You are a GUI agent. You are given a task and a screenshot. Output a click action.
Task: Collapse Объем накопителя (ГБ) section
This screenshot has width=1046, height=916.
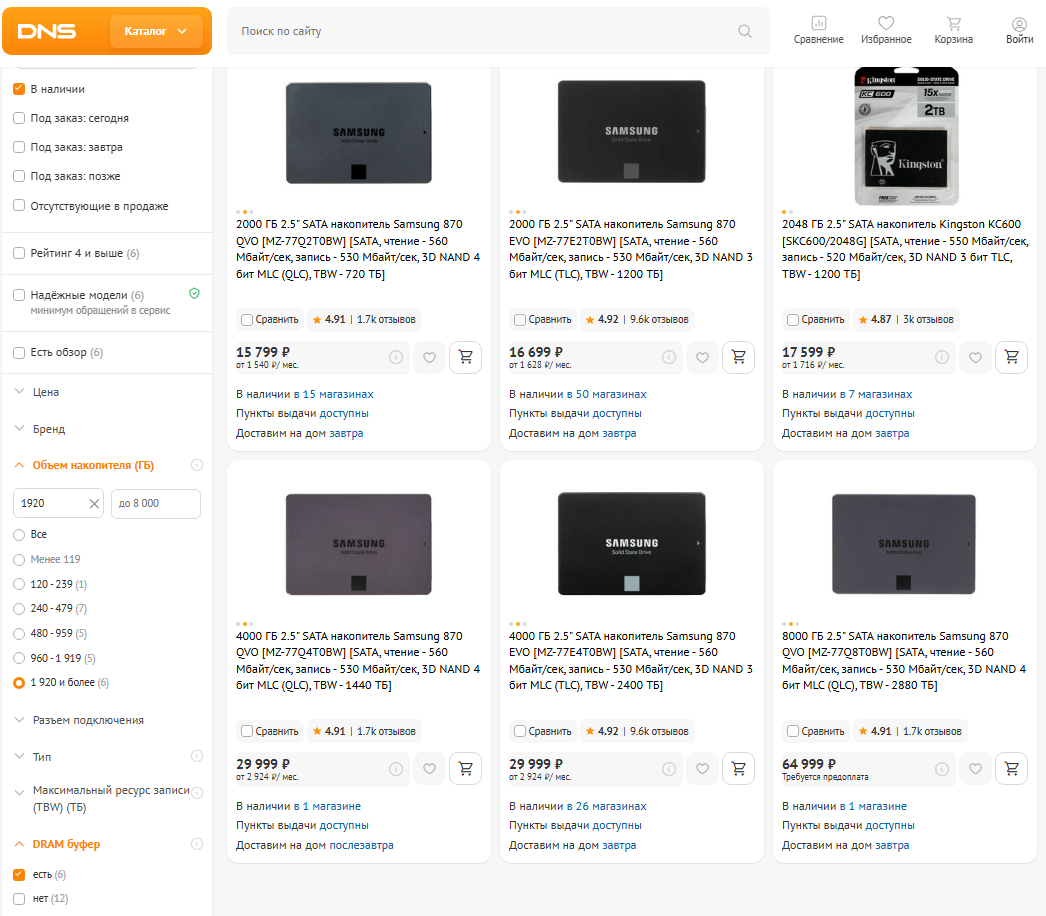[x=93, y=465]
